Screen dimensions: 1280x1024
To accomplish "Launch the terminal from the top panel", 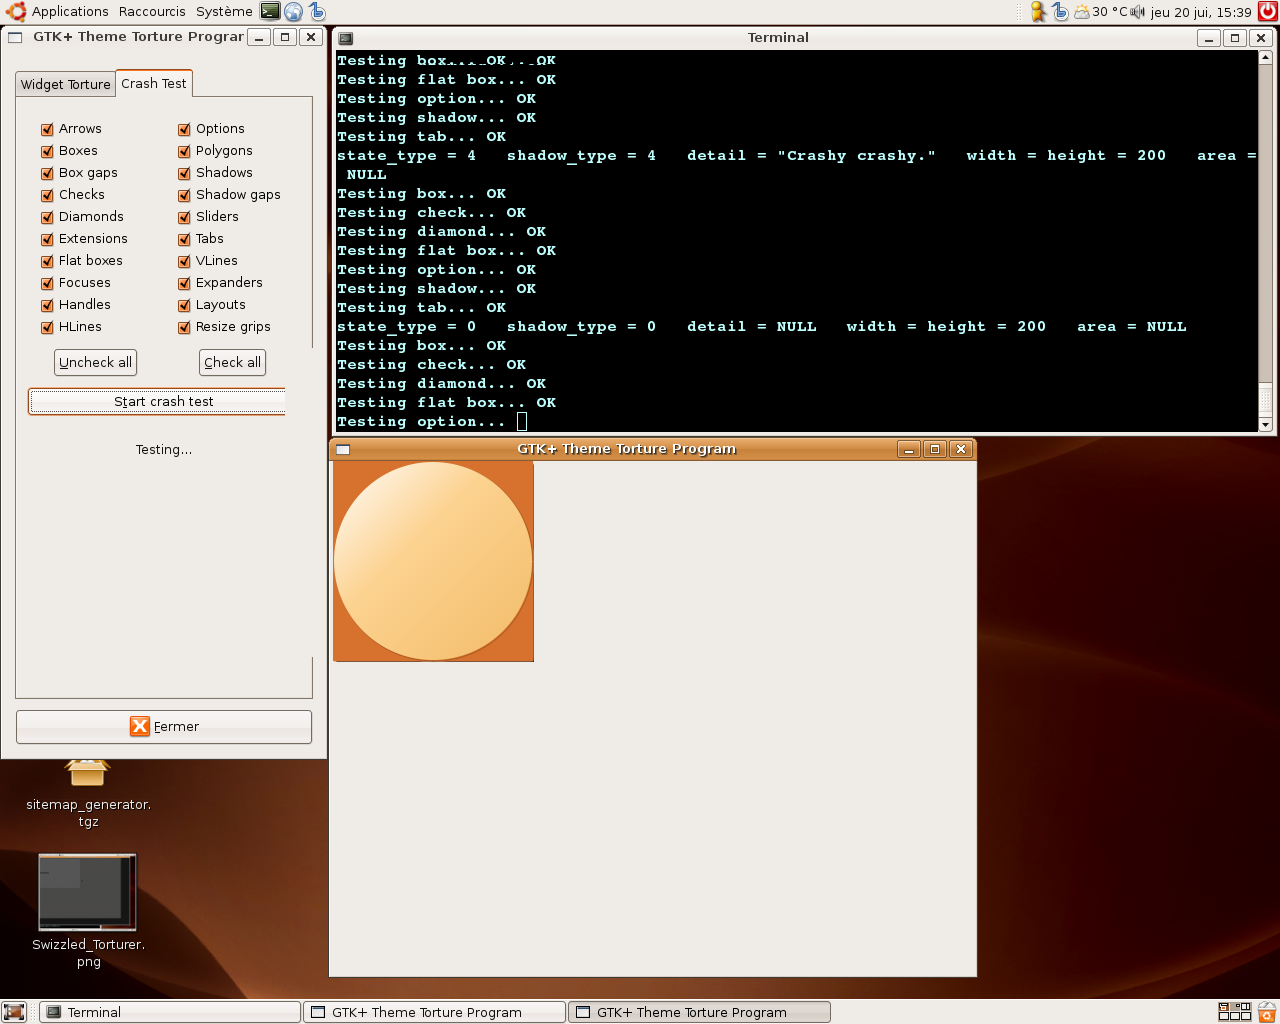I will click(x=270, y=11).
